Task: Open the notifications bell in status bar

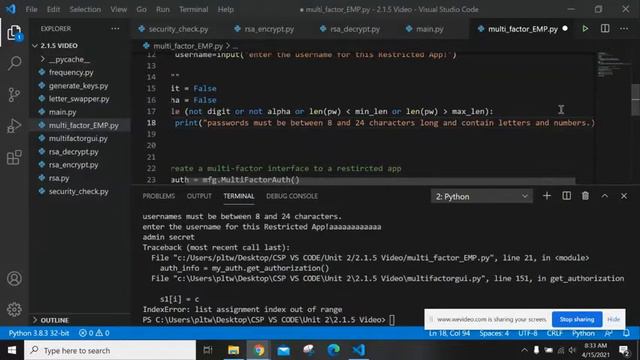Action: coord(626,333)
